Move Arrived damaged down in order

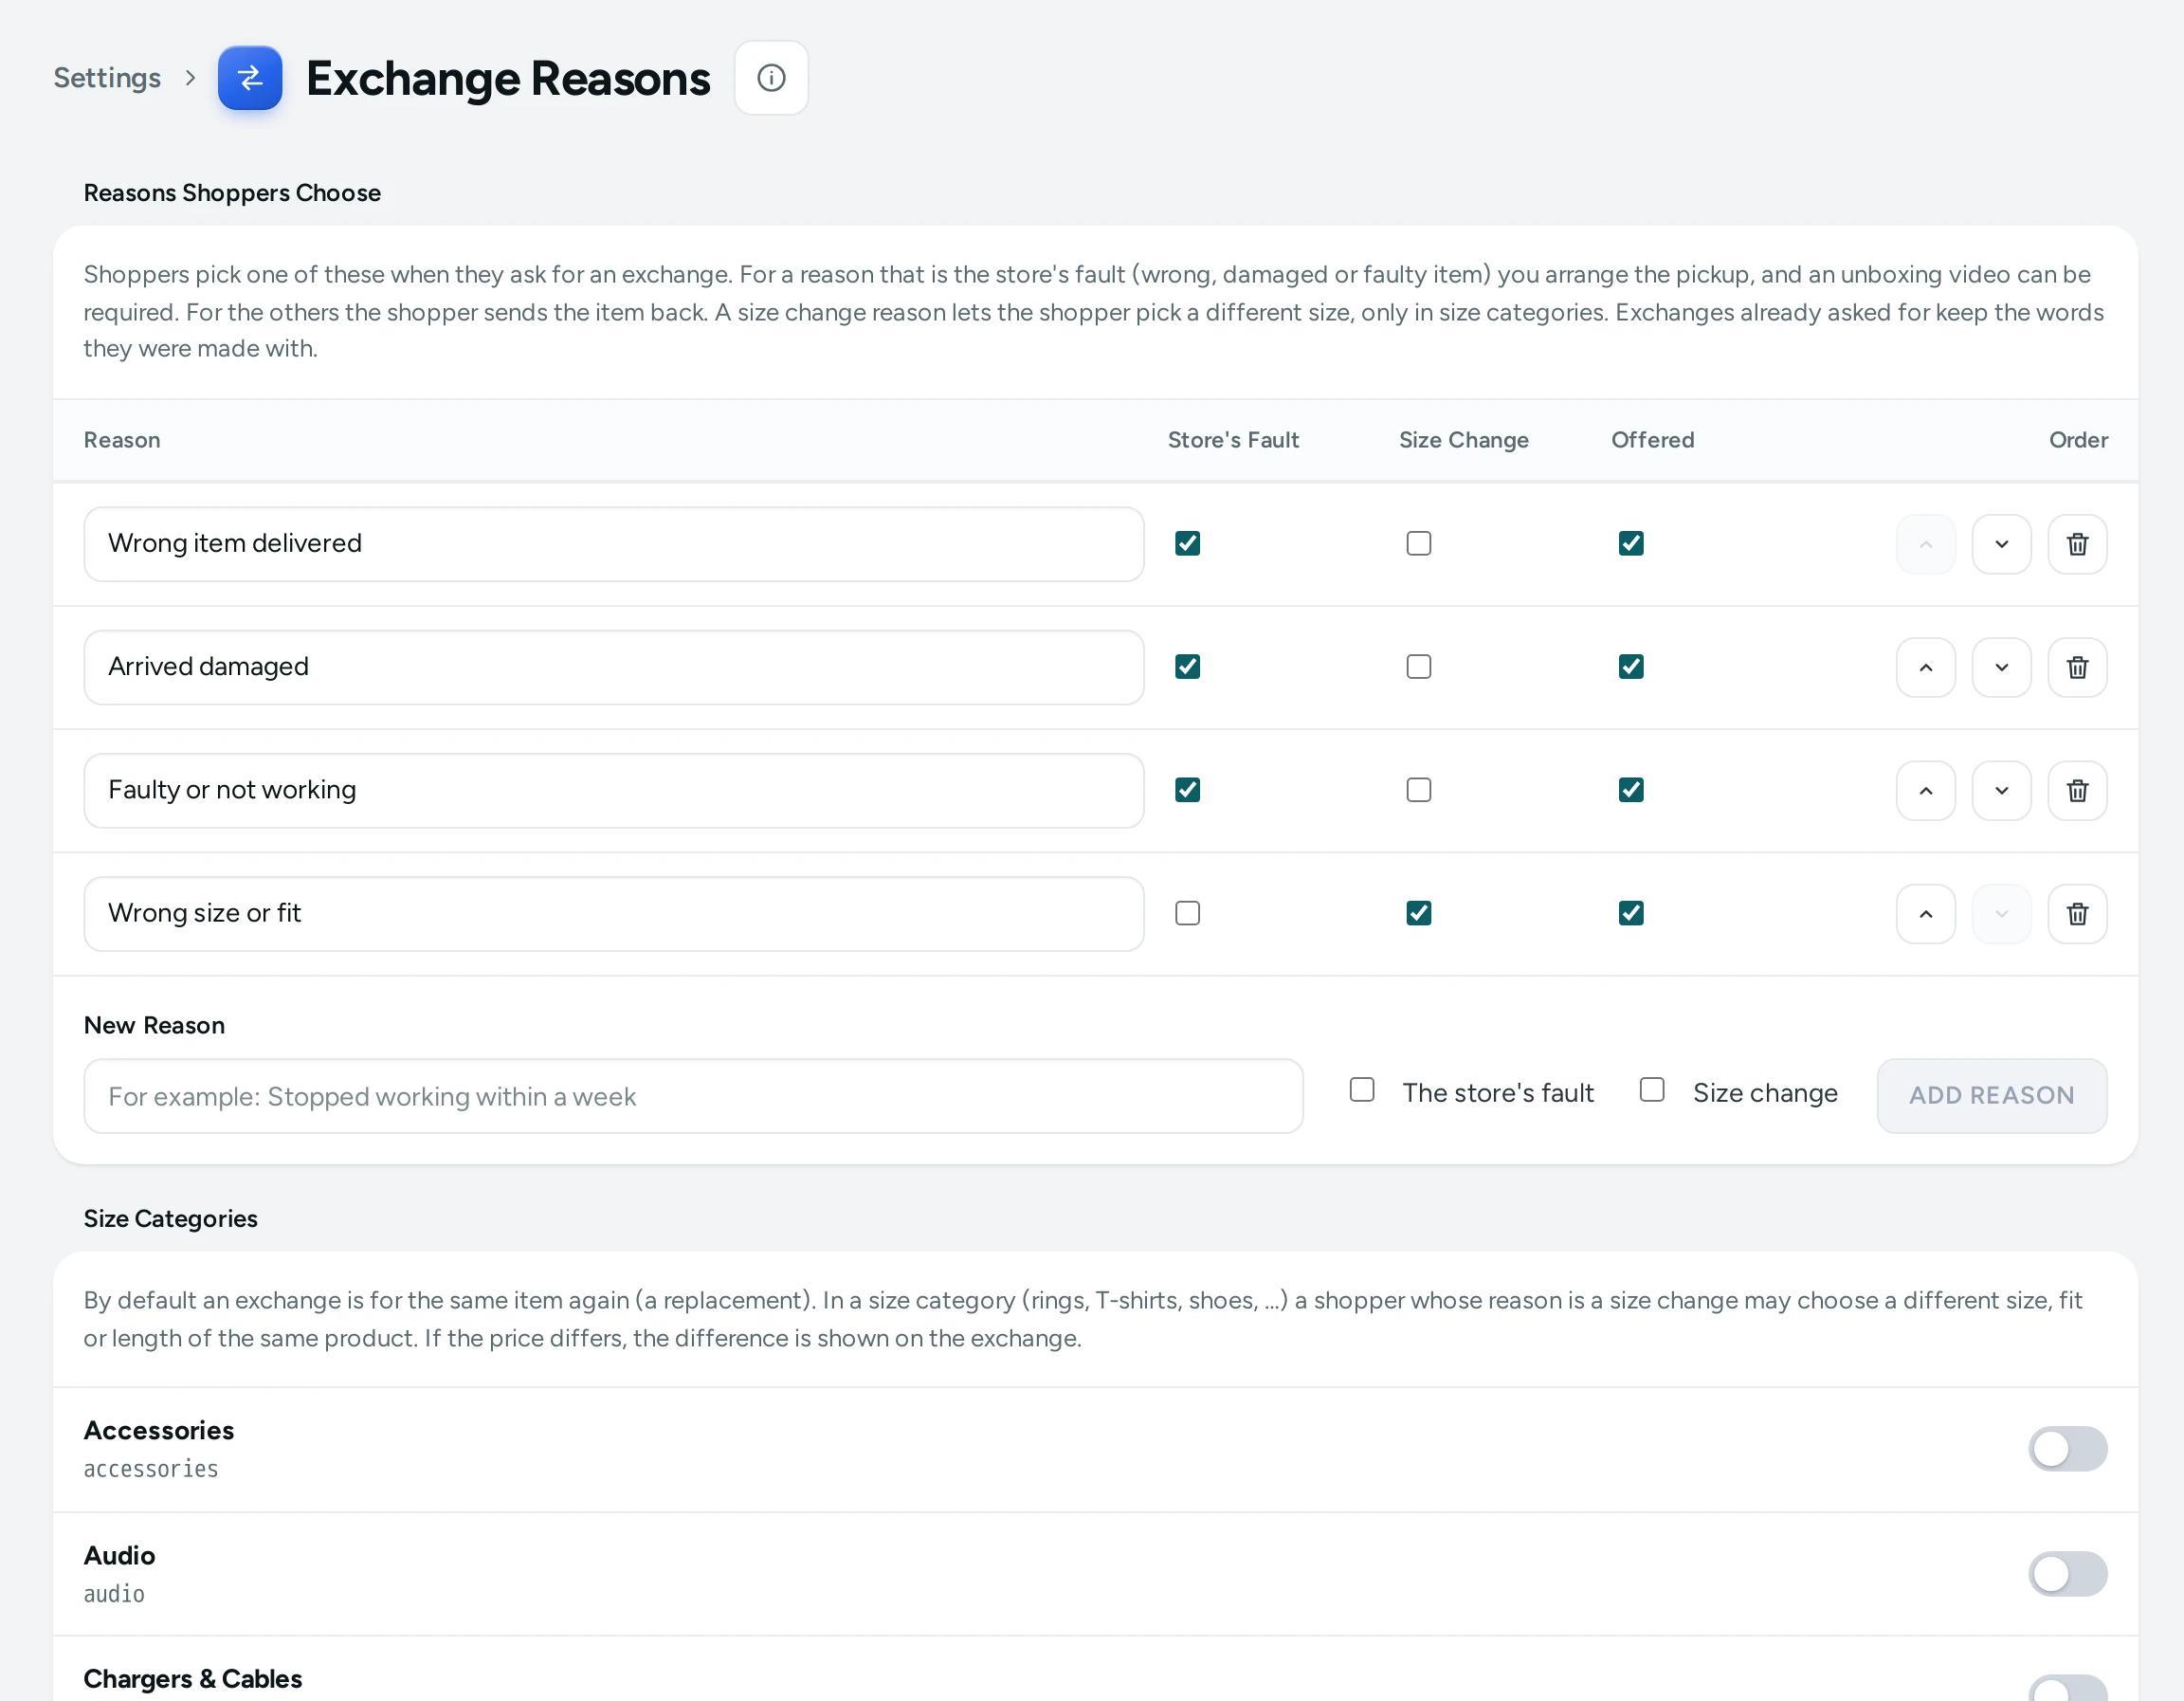[x=2001, y=667]
